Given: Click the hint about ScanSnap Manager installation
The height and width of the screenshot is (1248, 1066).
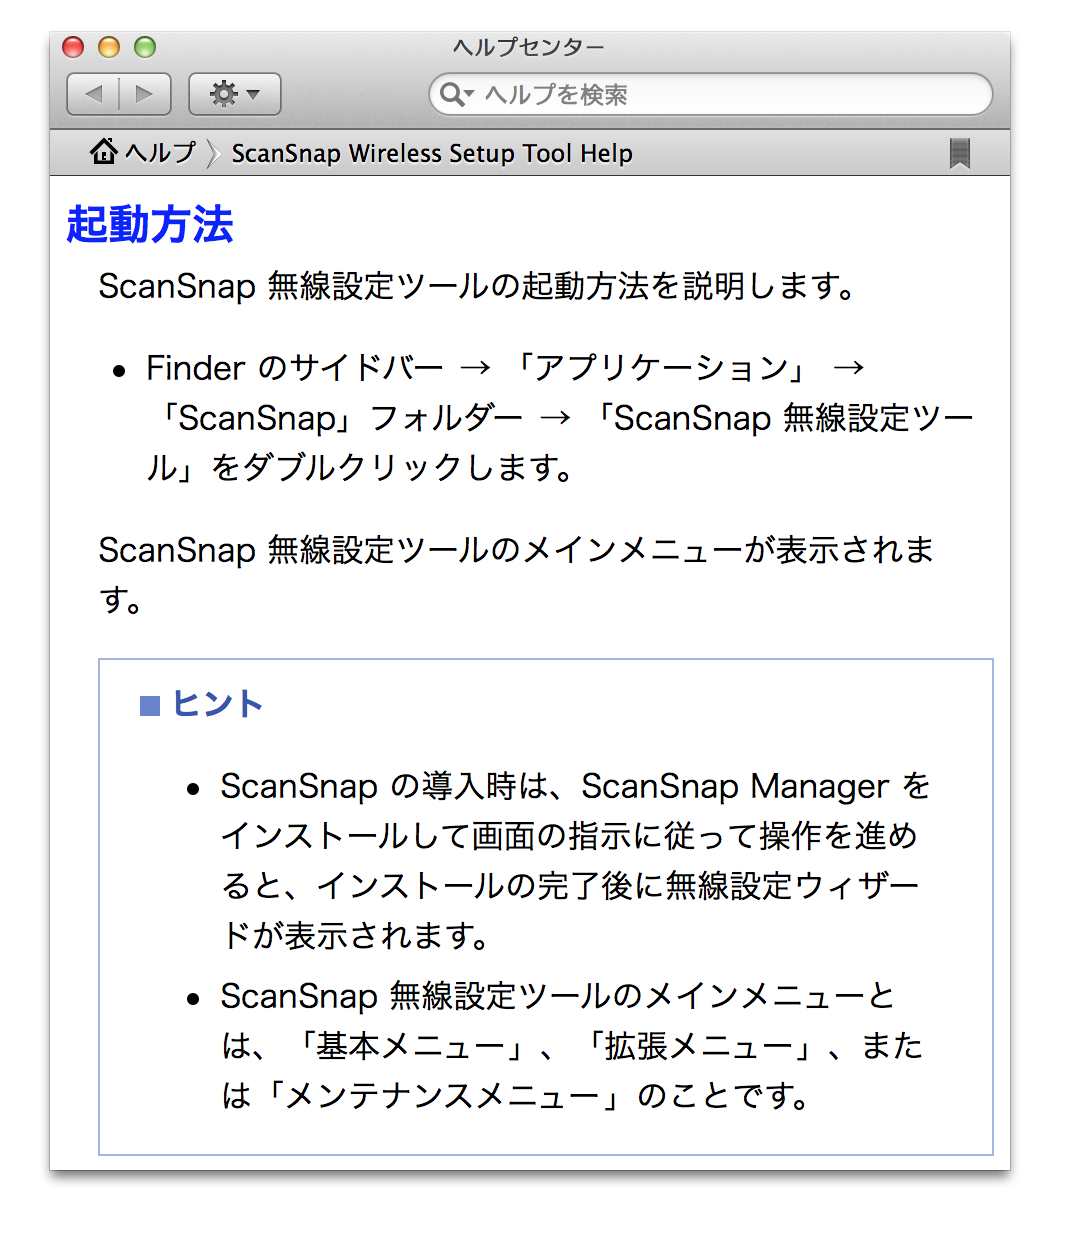Looking at the screenshot, I should click(x=575, y=860).
